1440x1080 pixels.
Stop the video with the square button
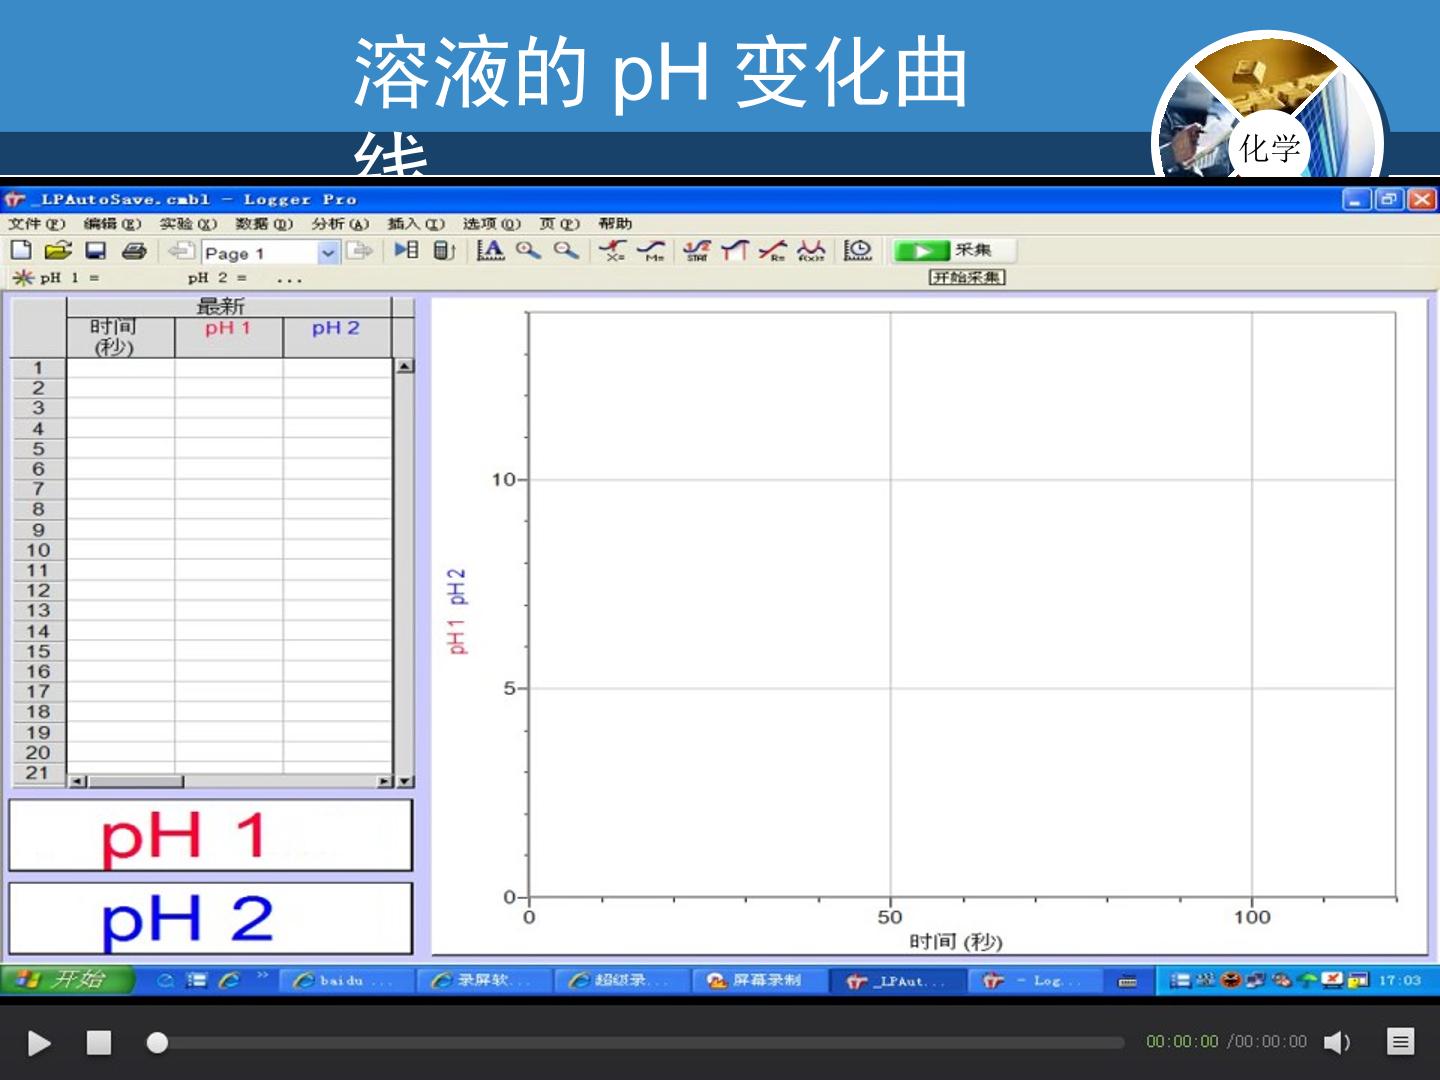pyautogui.click(x=98, y=1043)
